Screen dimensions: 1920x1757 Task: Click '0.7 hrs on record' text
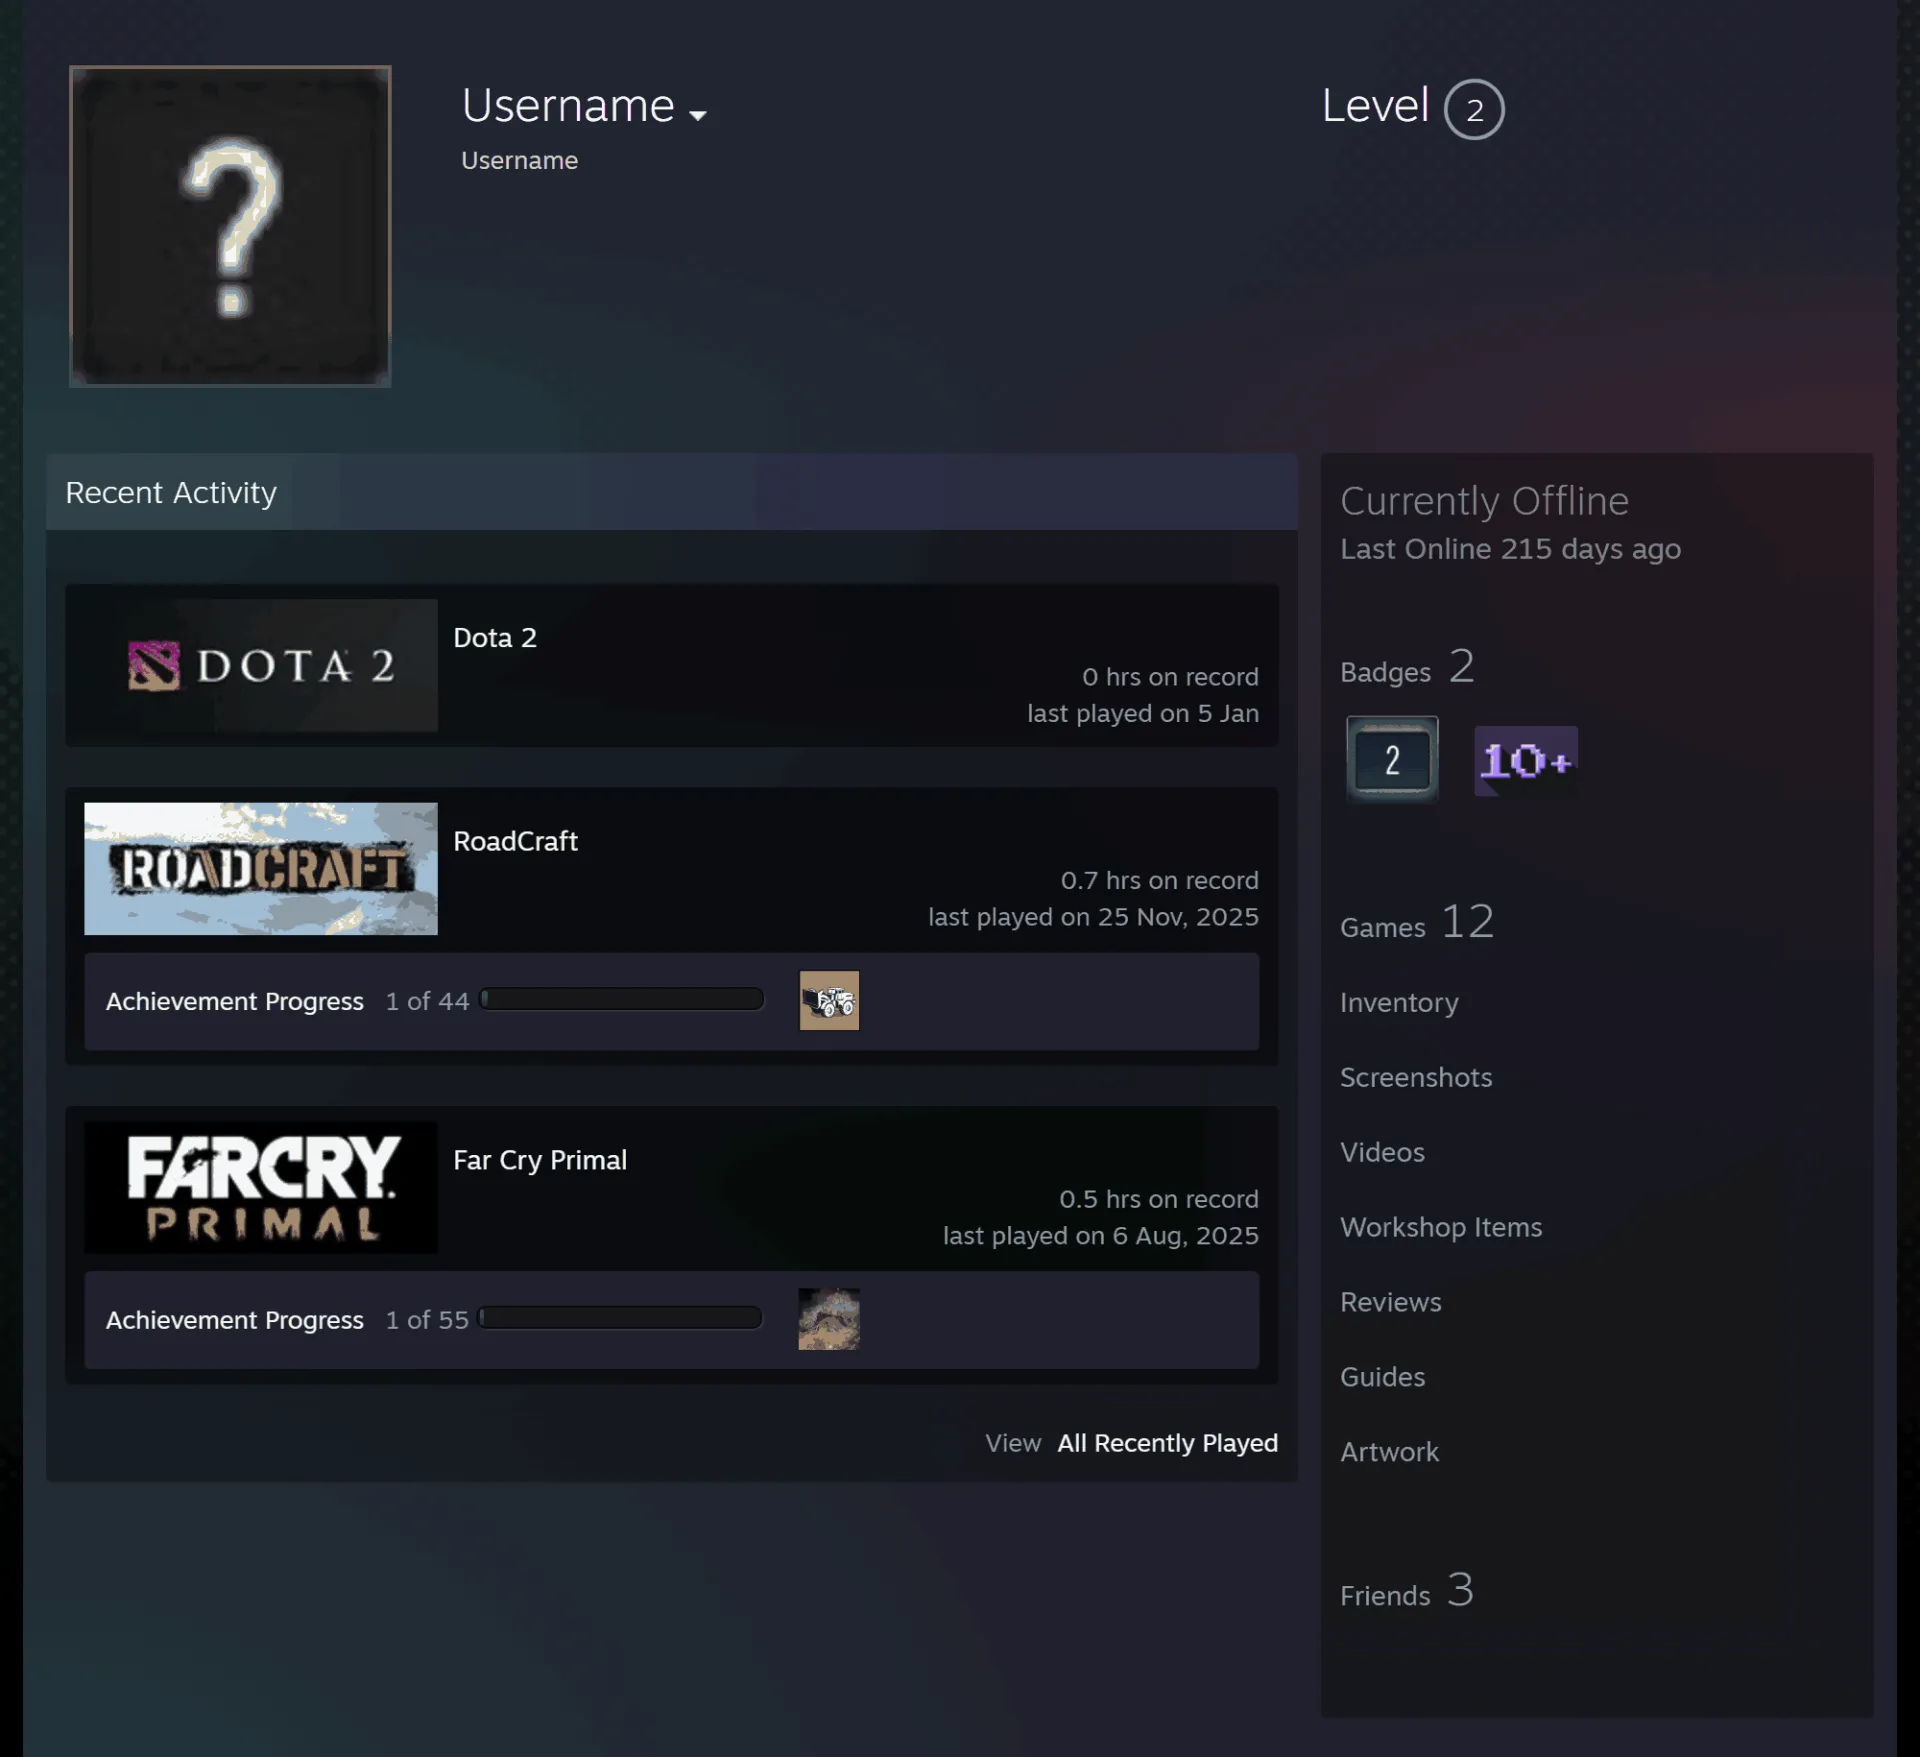pyautogui.click(x=1160, y=880)
